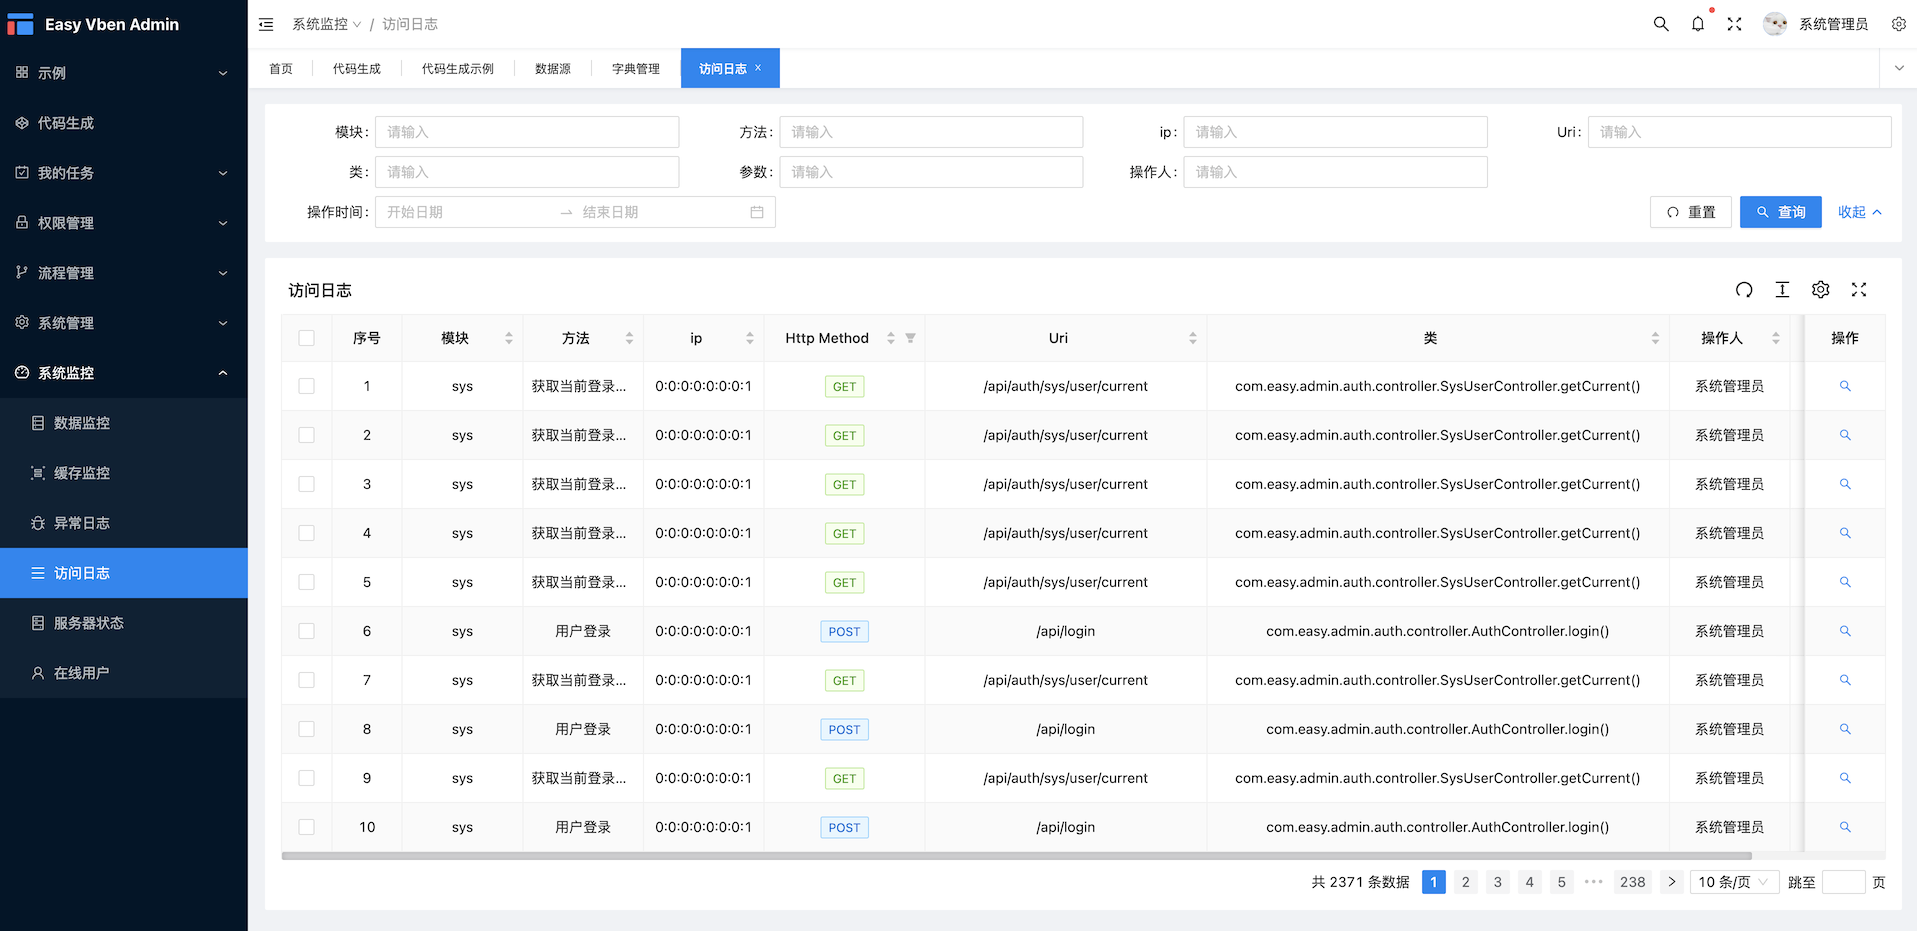Open 服务器状态 in the sidebar
Viewport: 1917px width, 931px height.
(124, 623)
